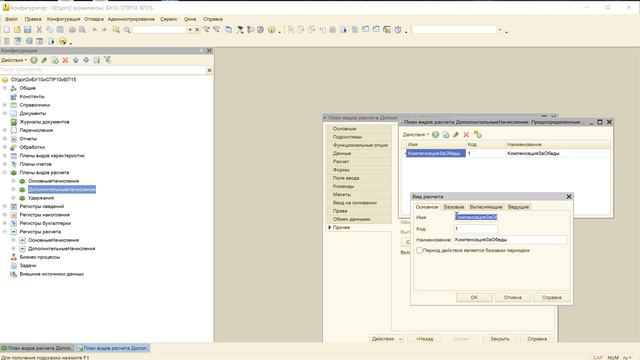Image resolution: width=640 pixels, height=360 pixels.
Task: Click Move up arrow in Конфигурация panel
Action: (76, 60)
